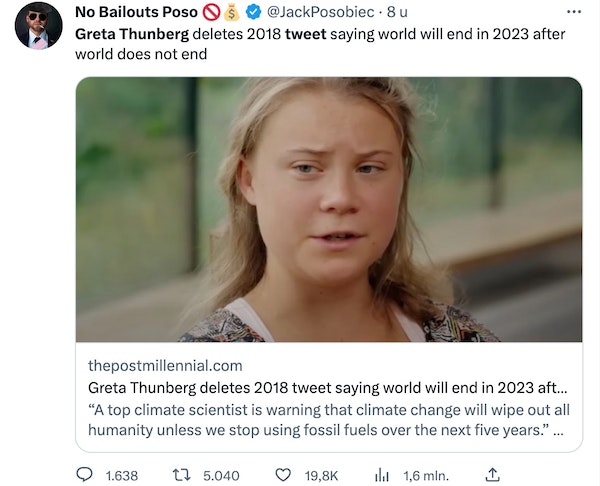This screenshot has width=600, height=486.
Task: Click the 8 u timestamp
Action: (396, 13)
